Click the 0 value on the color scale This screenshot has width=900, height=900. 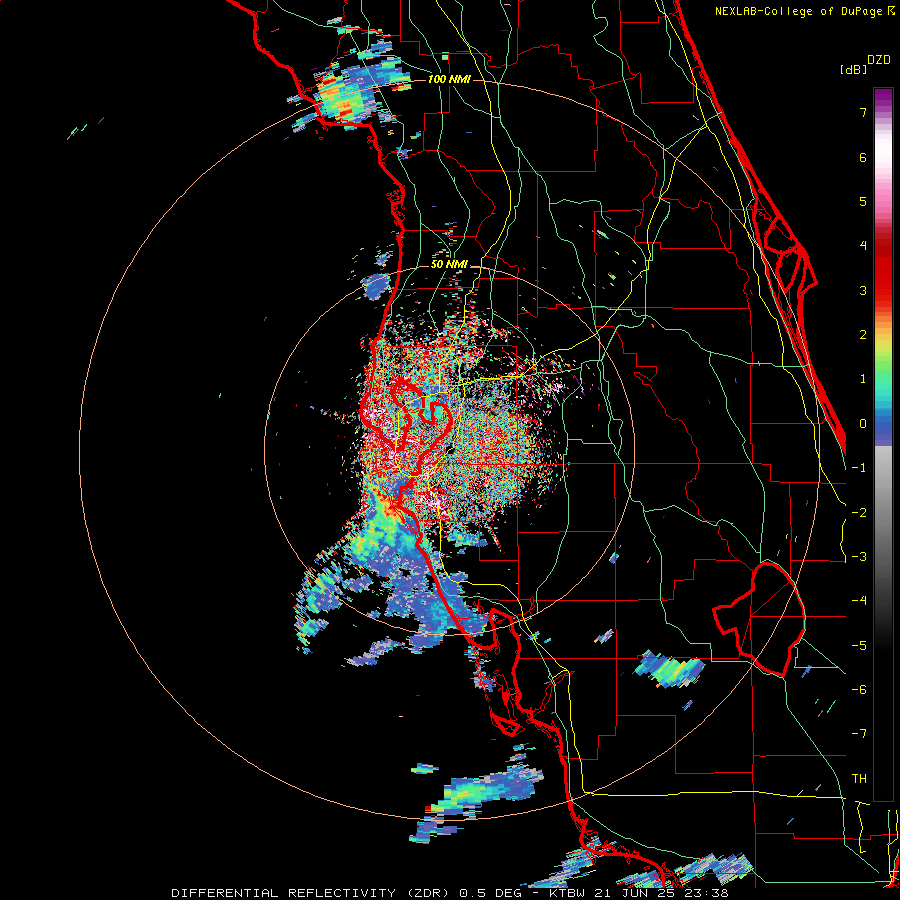863,424
